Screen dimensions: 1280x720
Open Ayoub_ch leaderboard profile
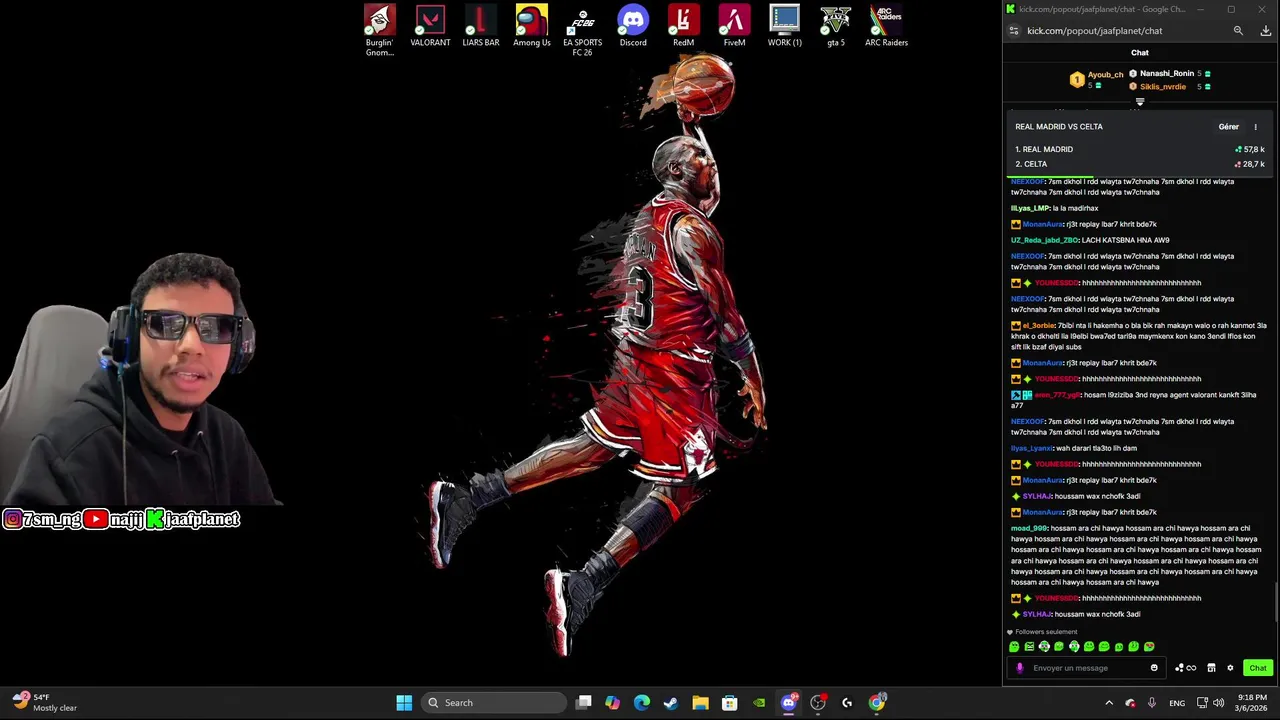(x=1105, y=75)
